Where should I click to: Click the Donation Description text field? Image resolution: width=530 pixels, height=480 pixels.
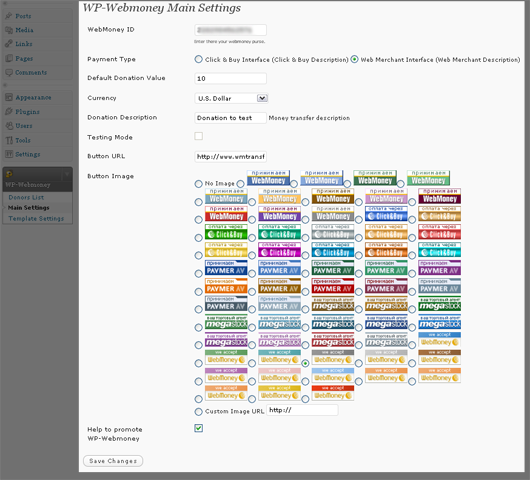pos(231,118)
